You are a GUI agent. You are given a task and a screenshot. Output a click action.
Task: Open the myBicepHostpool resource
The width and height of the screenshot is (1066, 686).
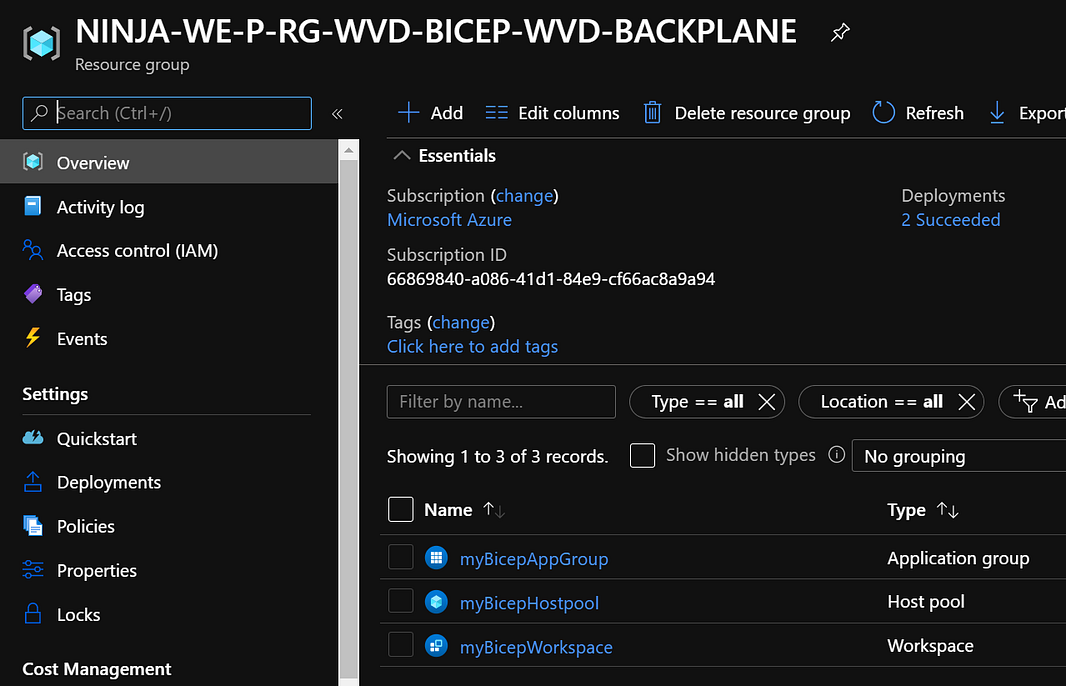click(x=529, y=603)
